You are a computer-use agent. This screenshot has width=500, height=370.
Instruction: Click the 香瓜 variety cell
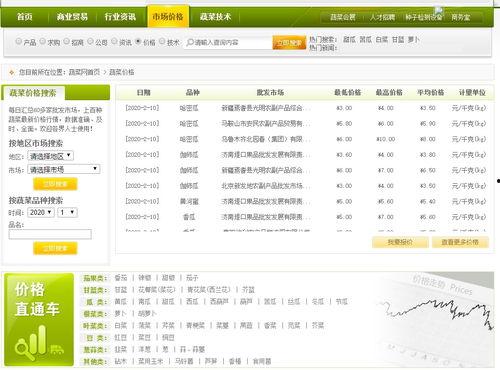(189, 217)
